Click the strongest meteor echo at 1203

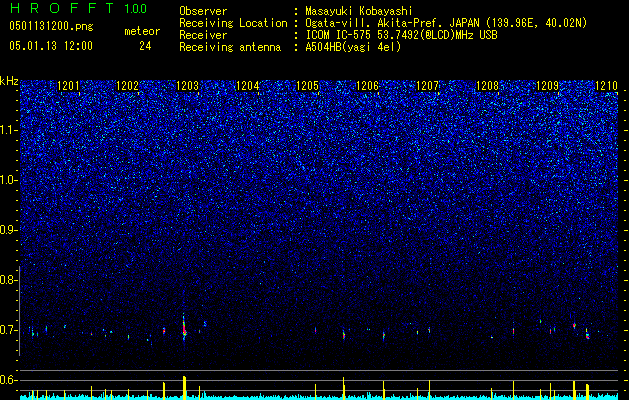tap(184, 327)
